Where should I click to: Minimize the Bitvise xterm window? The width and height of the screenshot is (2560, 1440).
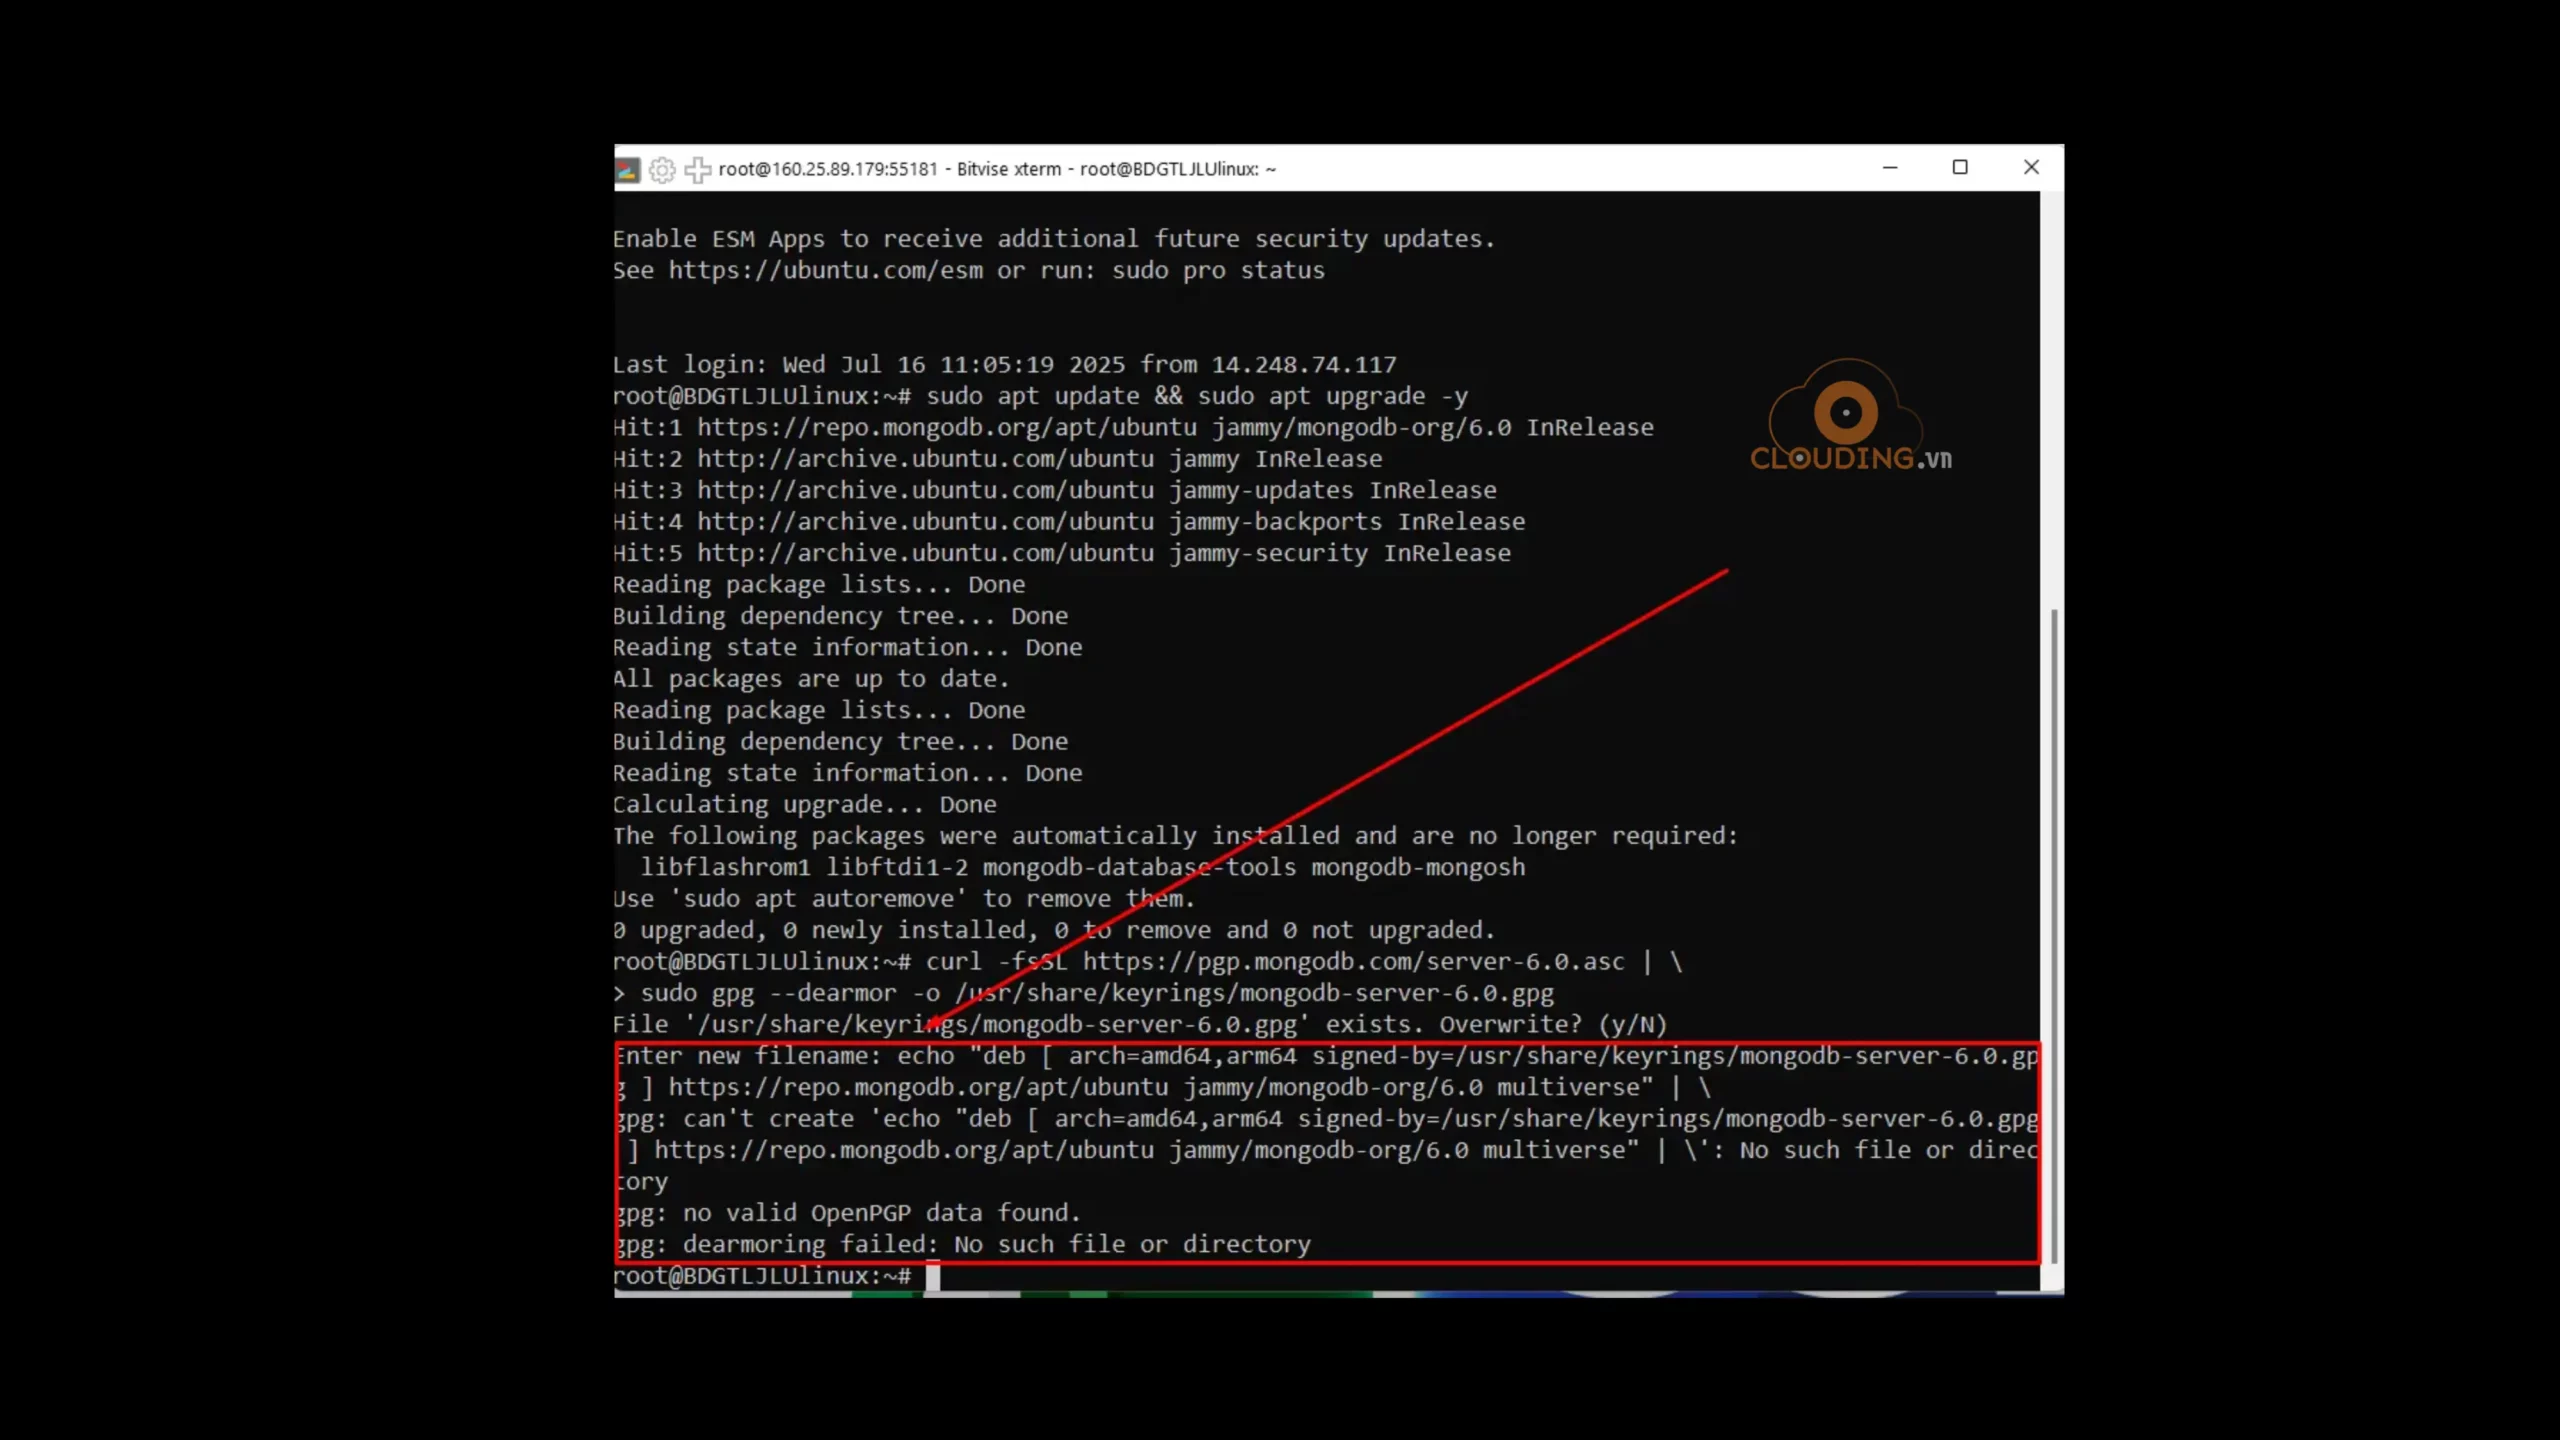tap(1890, 168)
